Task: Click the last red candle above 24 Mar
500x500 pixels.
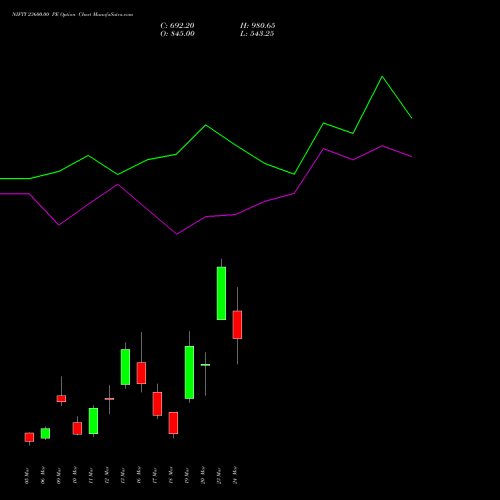Action: [x=237, y=325]
